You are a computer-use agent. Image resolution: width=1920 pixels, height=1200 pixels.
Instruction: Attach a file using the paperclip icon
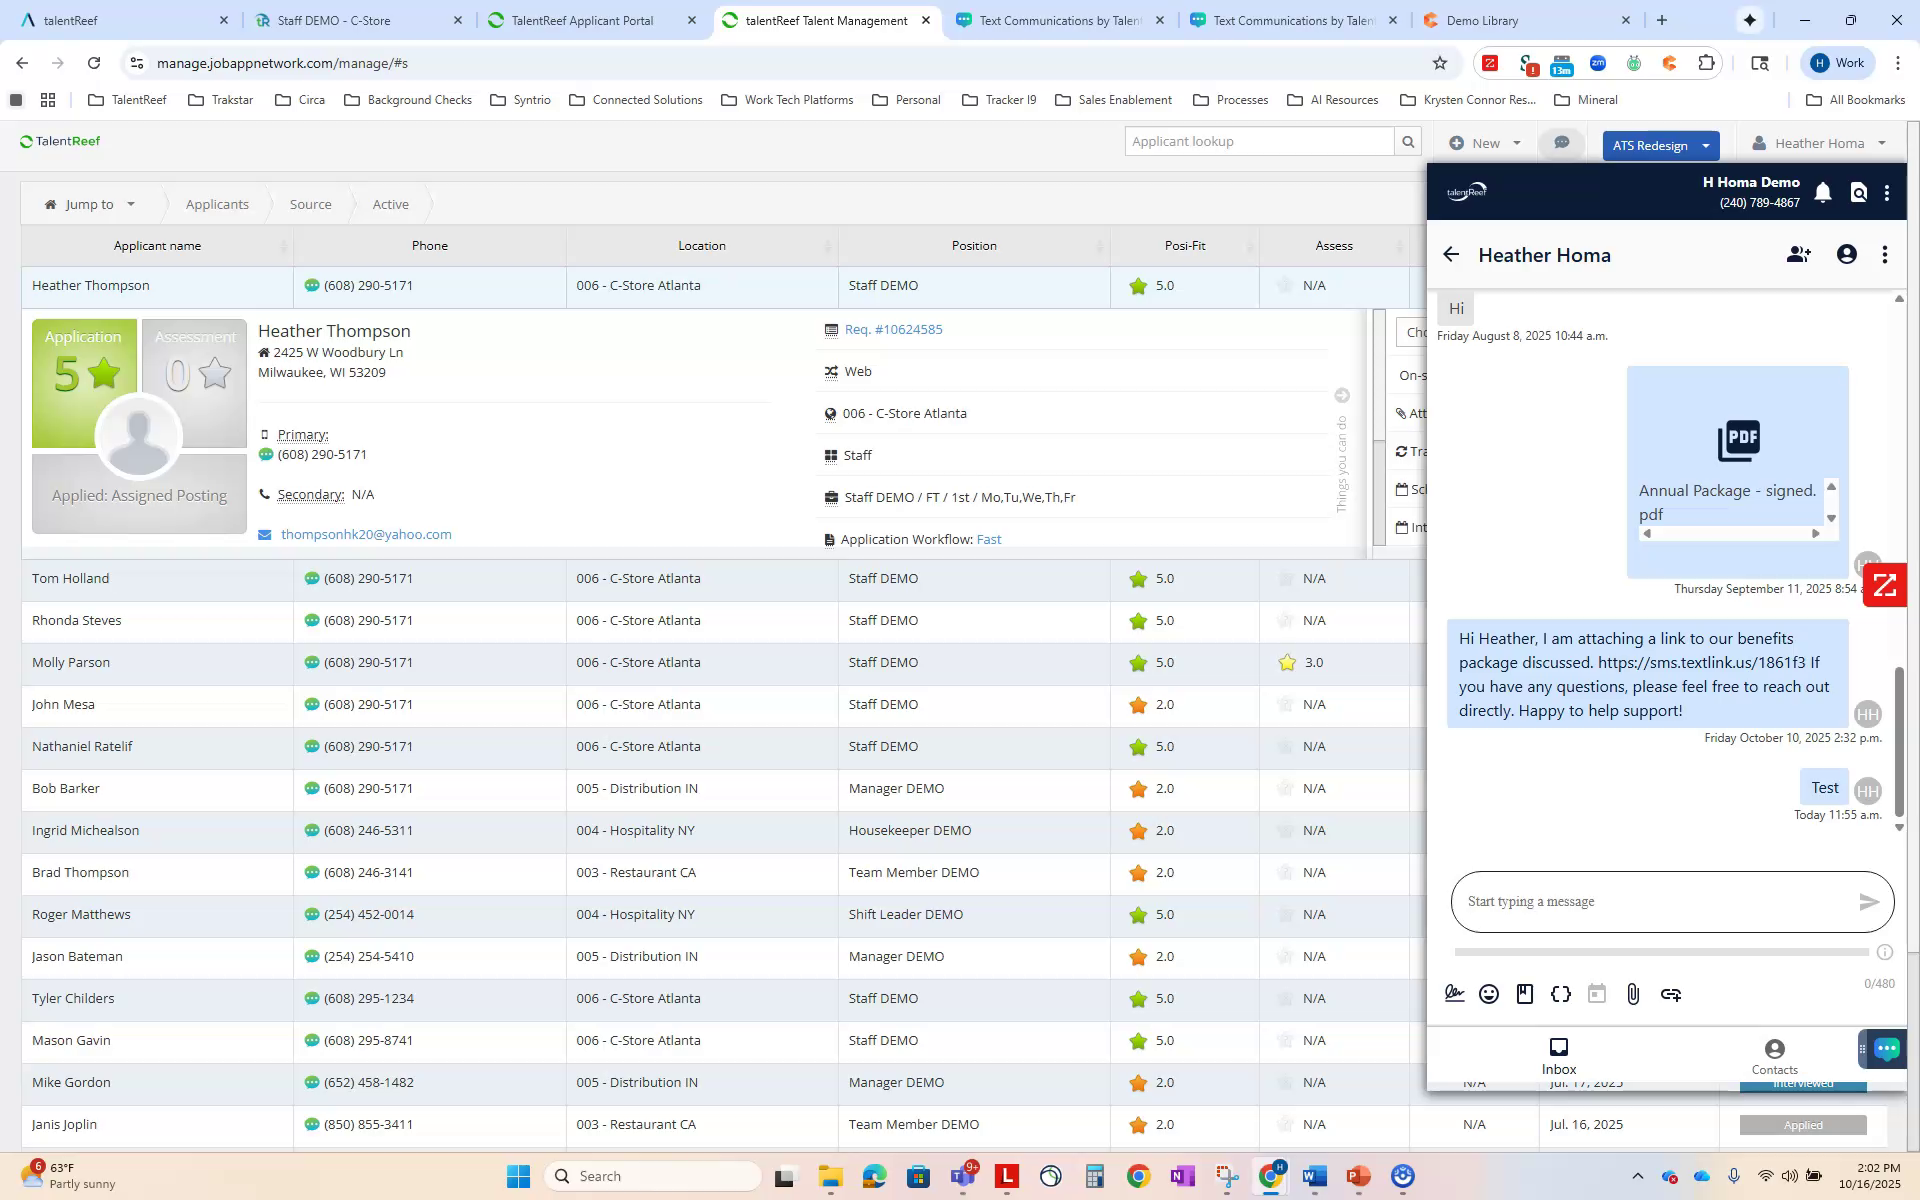[1634, 994]
